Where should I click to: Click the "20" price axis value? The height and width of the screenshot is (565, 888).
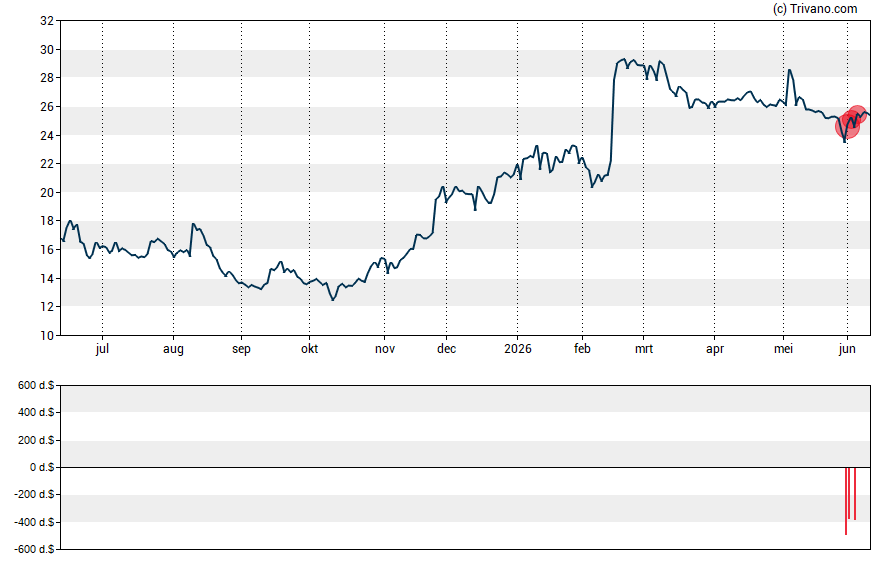(47, 192)
